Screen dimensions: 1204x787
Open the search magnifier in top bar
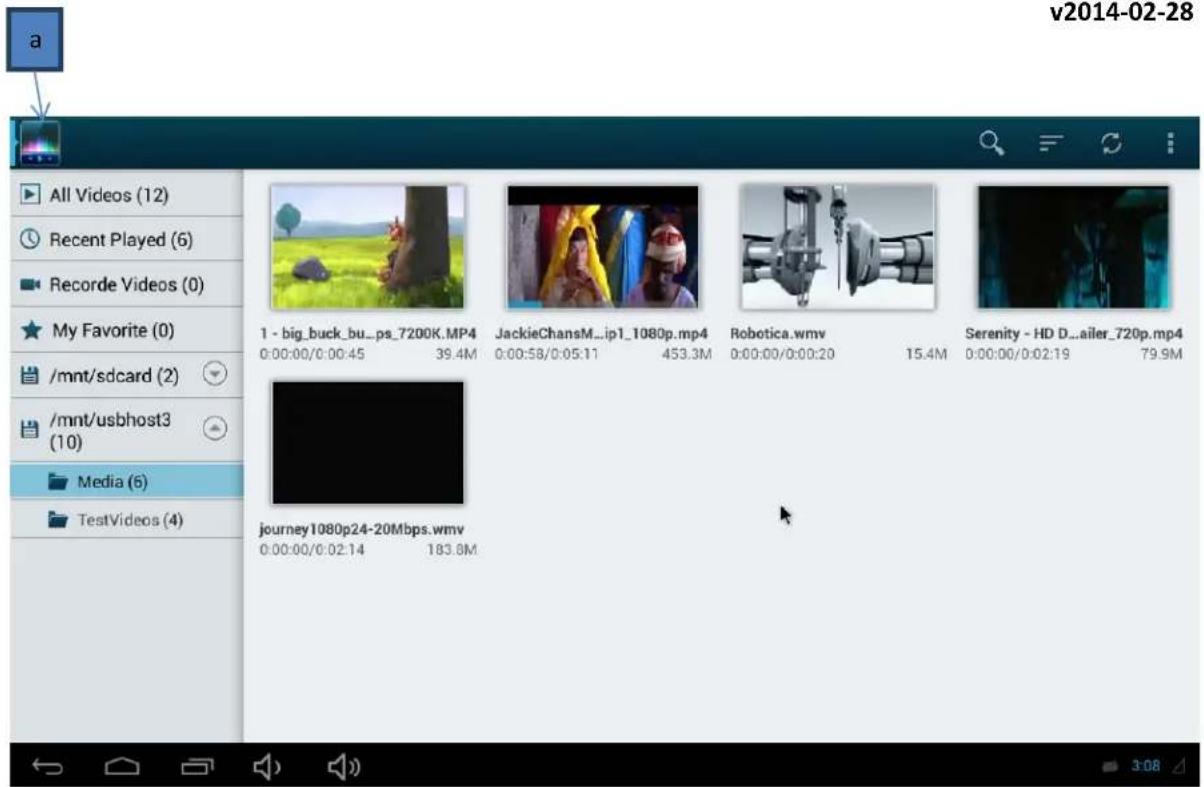[x=991, y=143]
